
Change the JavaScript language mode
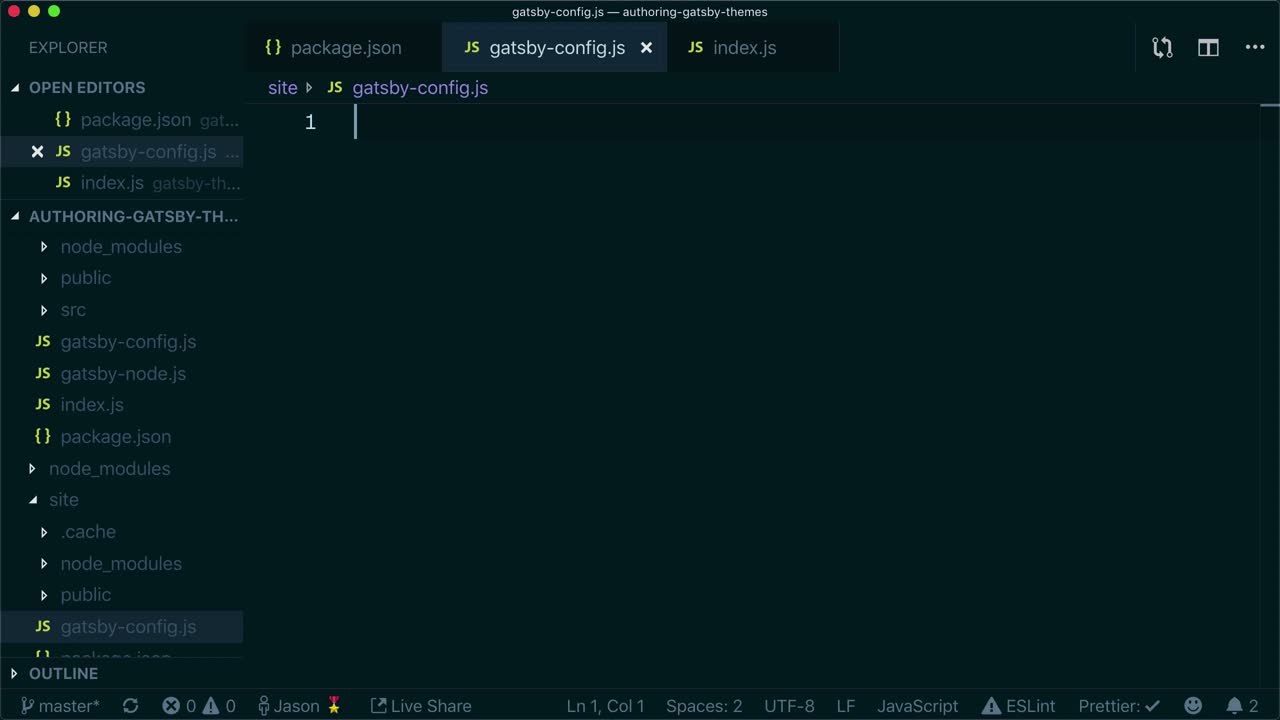917,706
